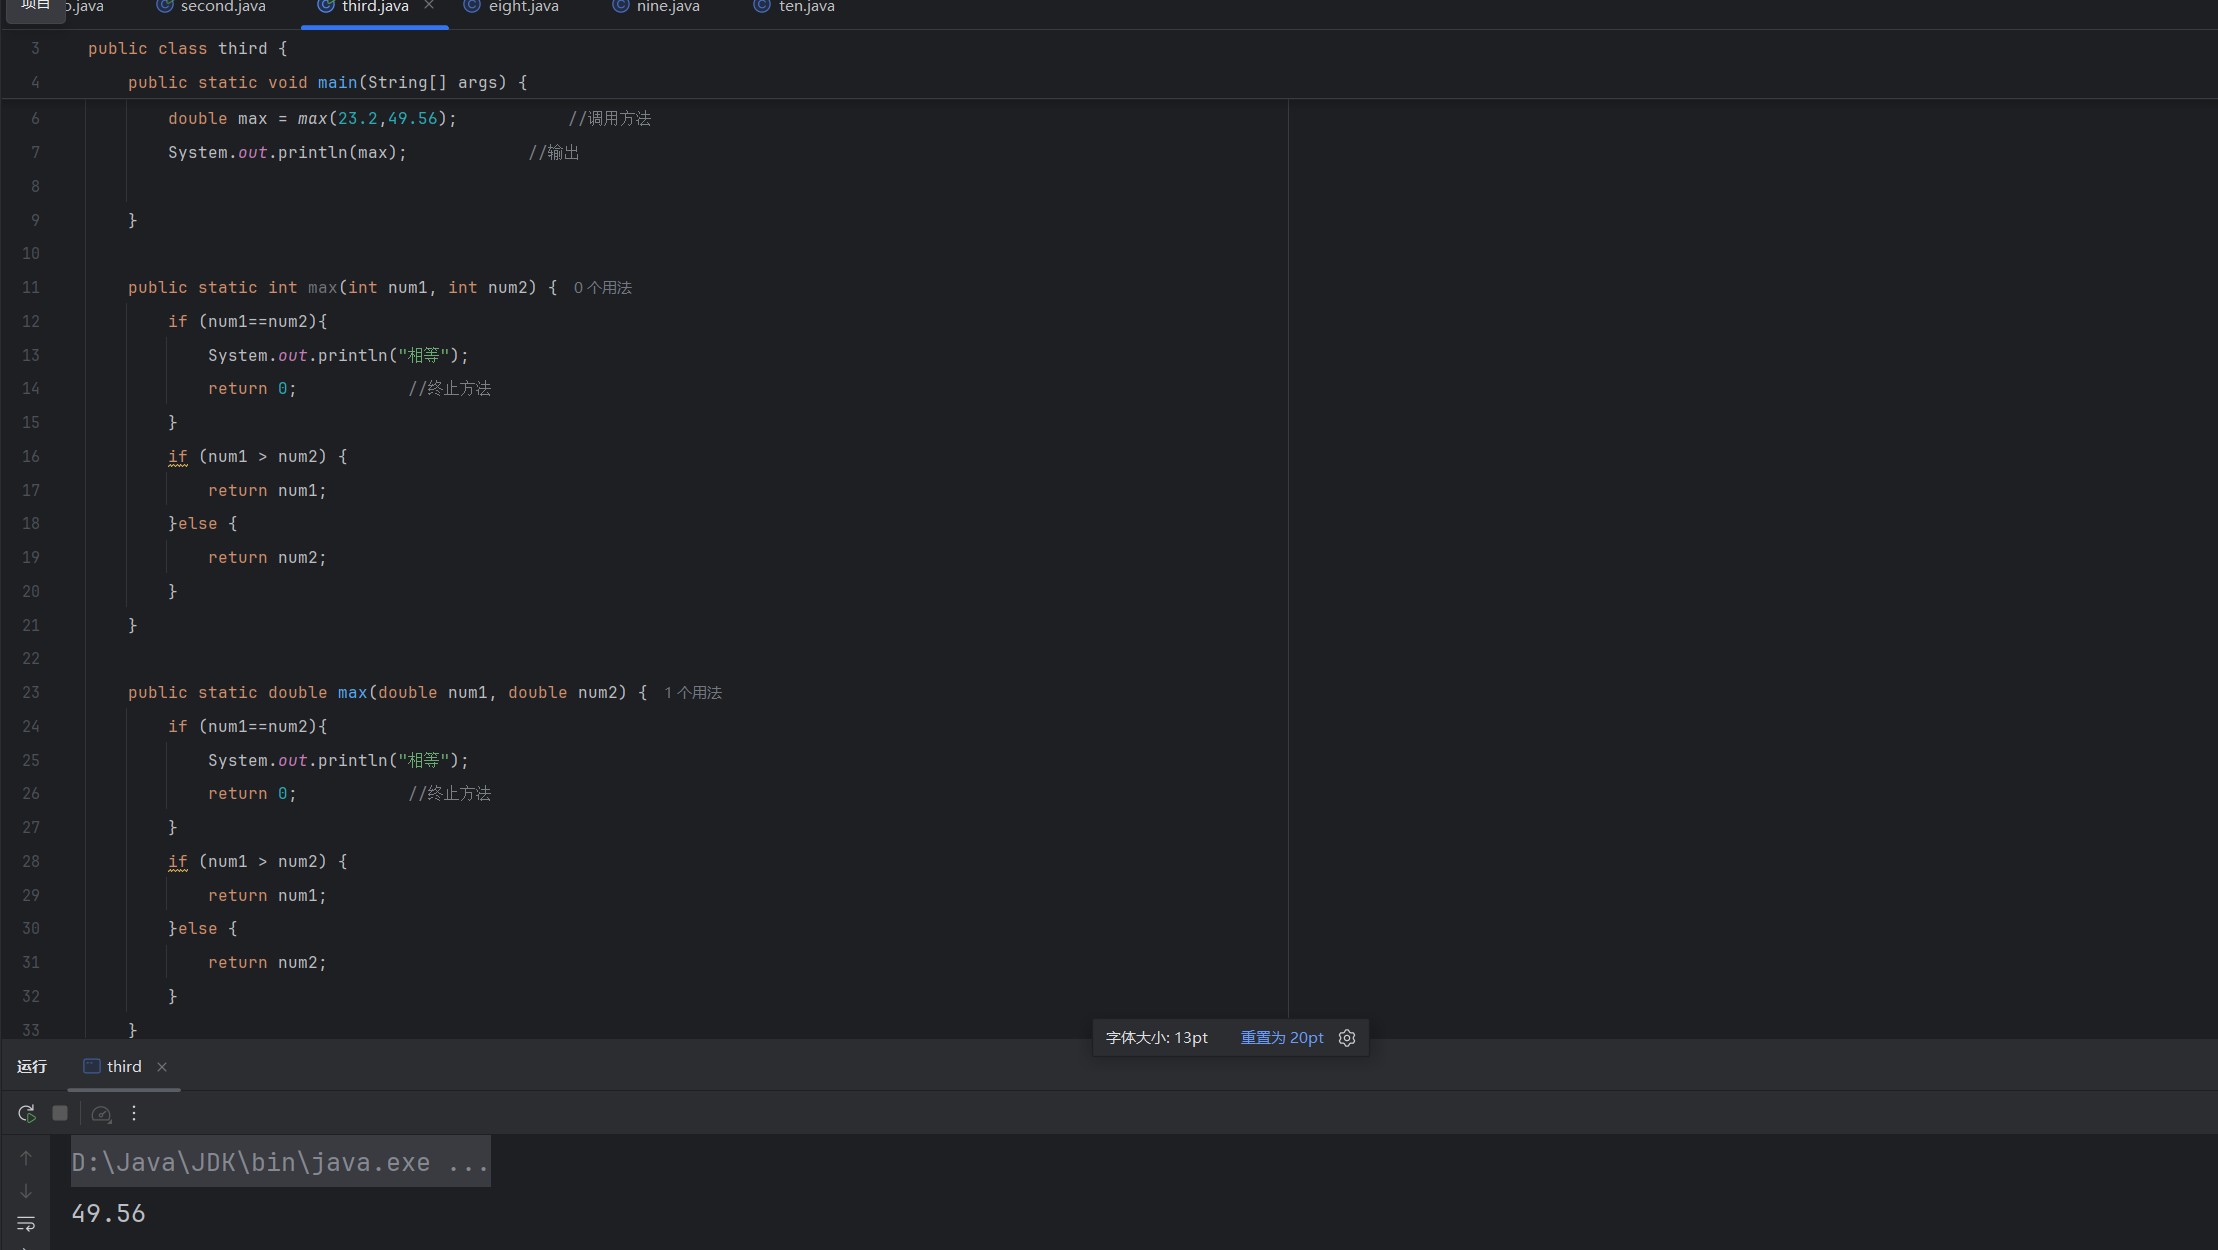Click the '字体大小: 13pt' label

click(1157, 1038)
